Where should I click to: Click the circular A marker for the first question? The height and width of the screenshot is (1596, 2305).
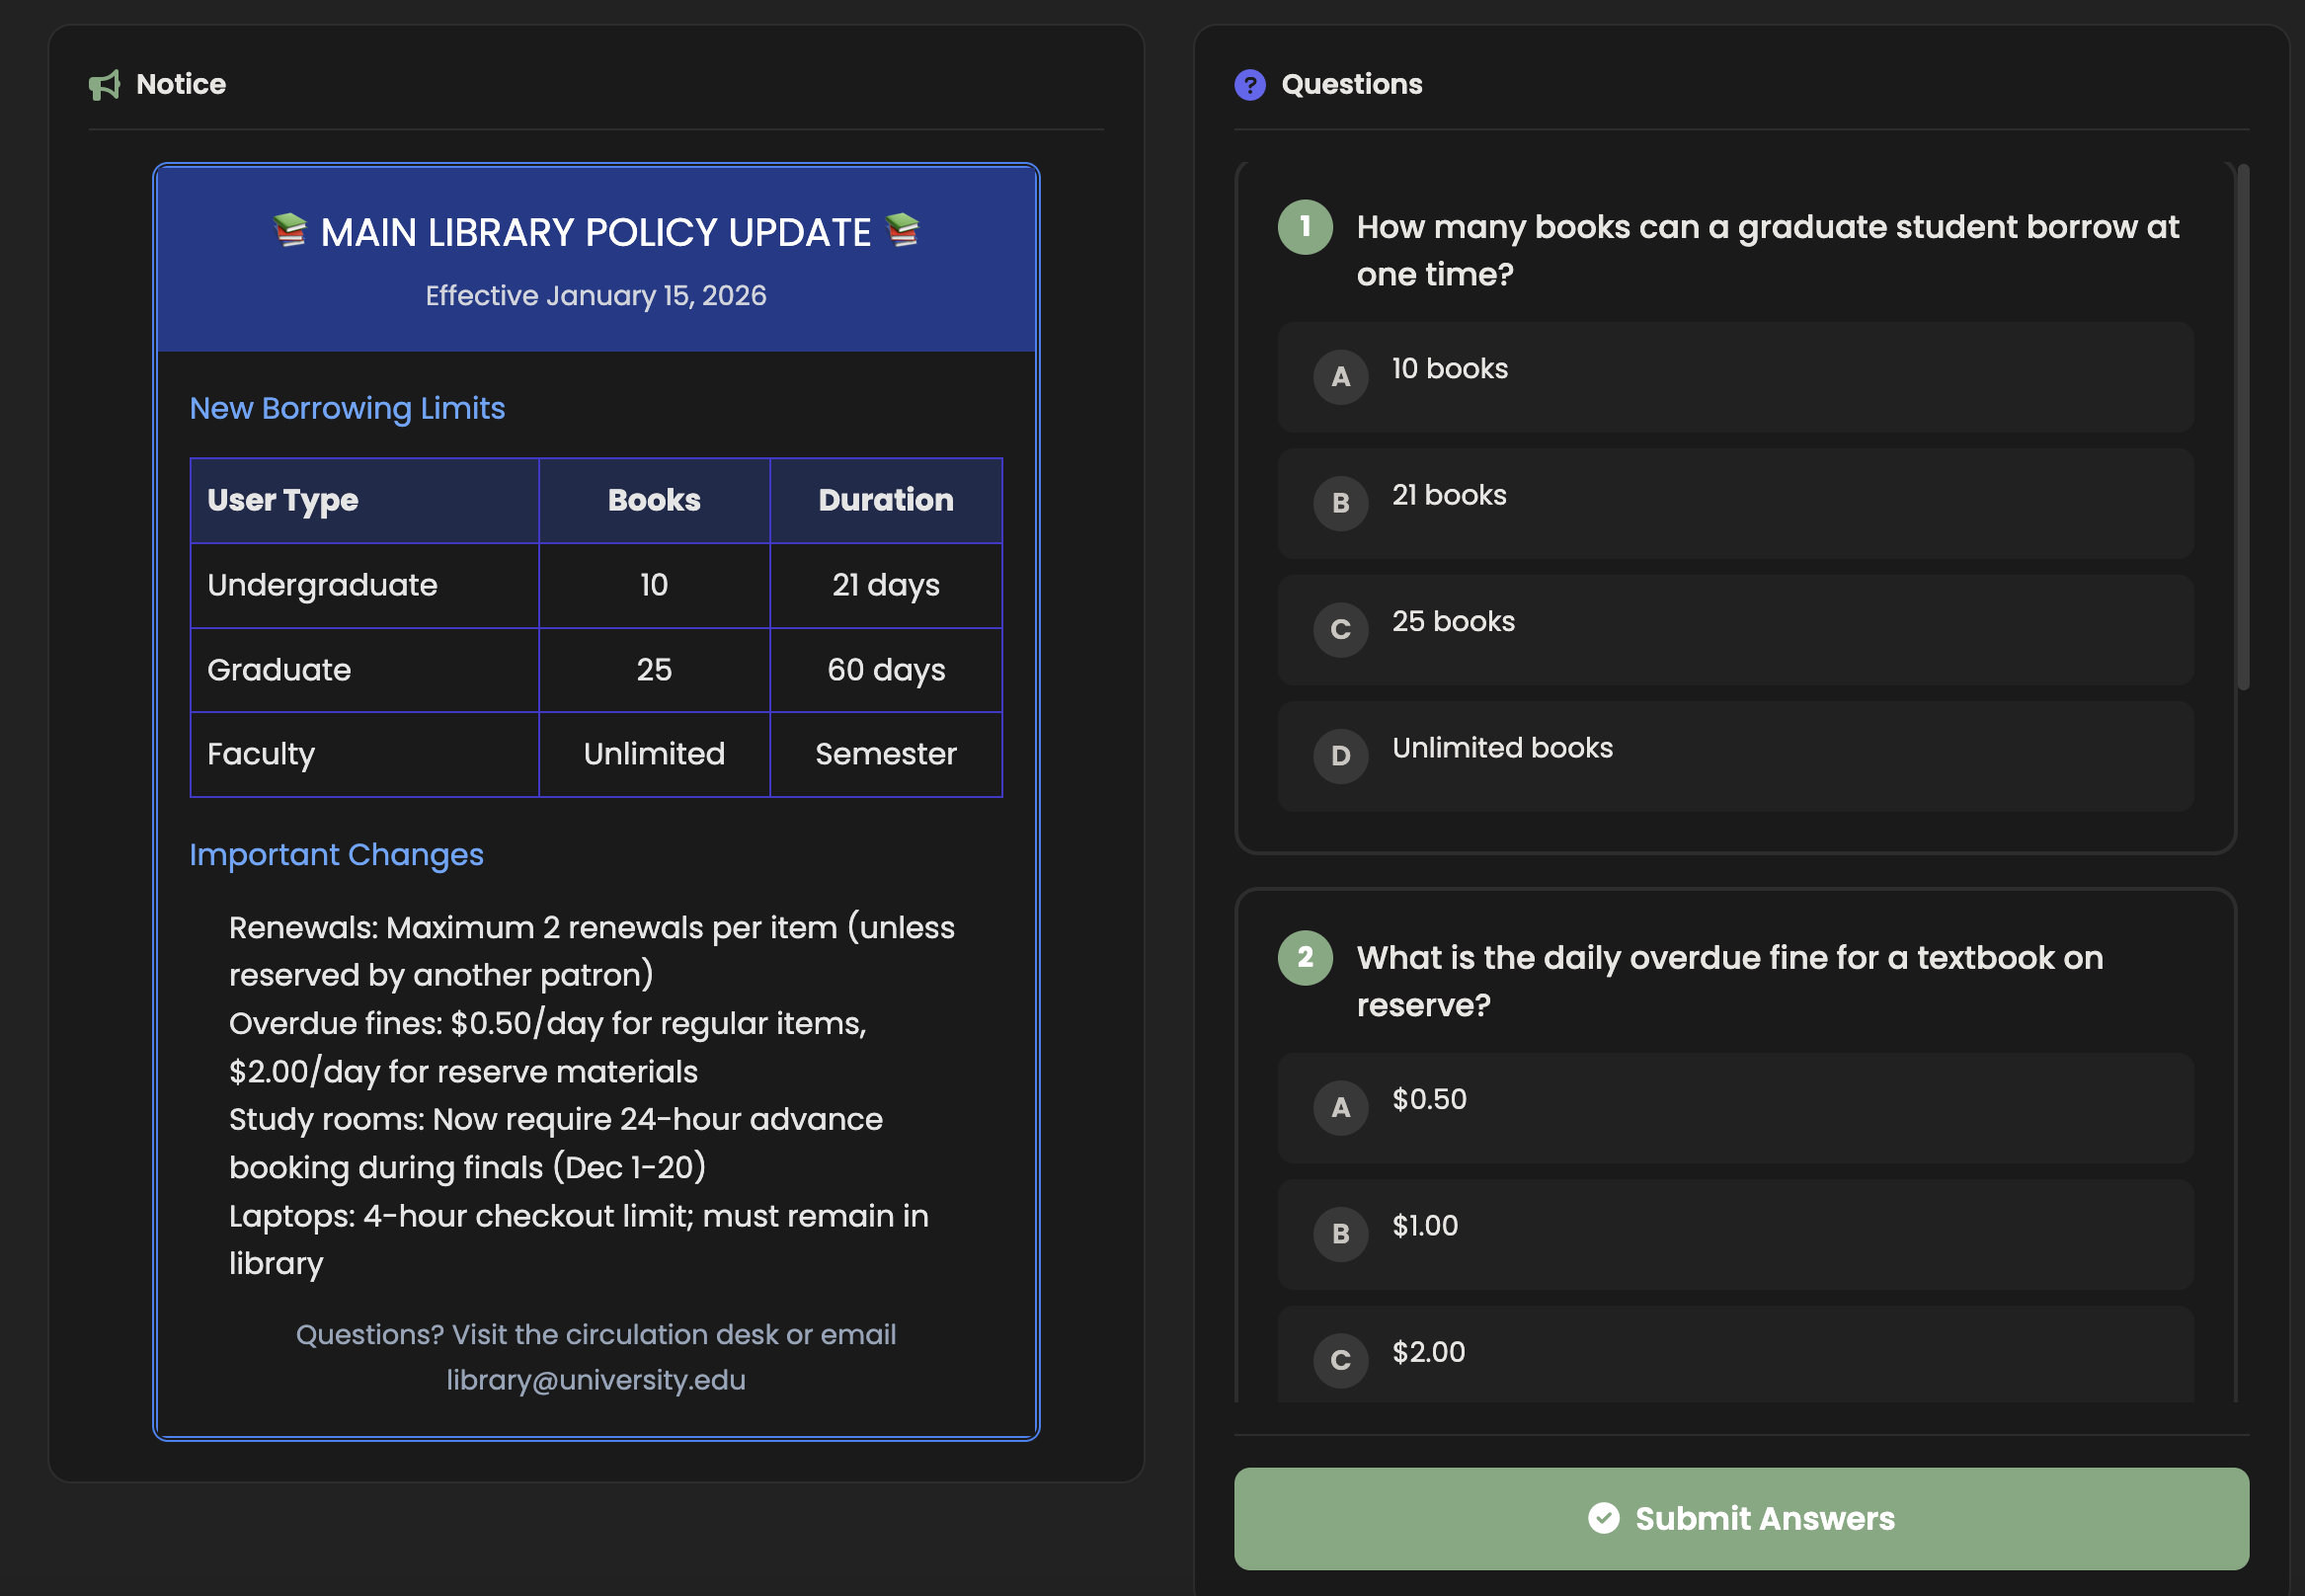click(1339, 377)
